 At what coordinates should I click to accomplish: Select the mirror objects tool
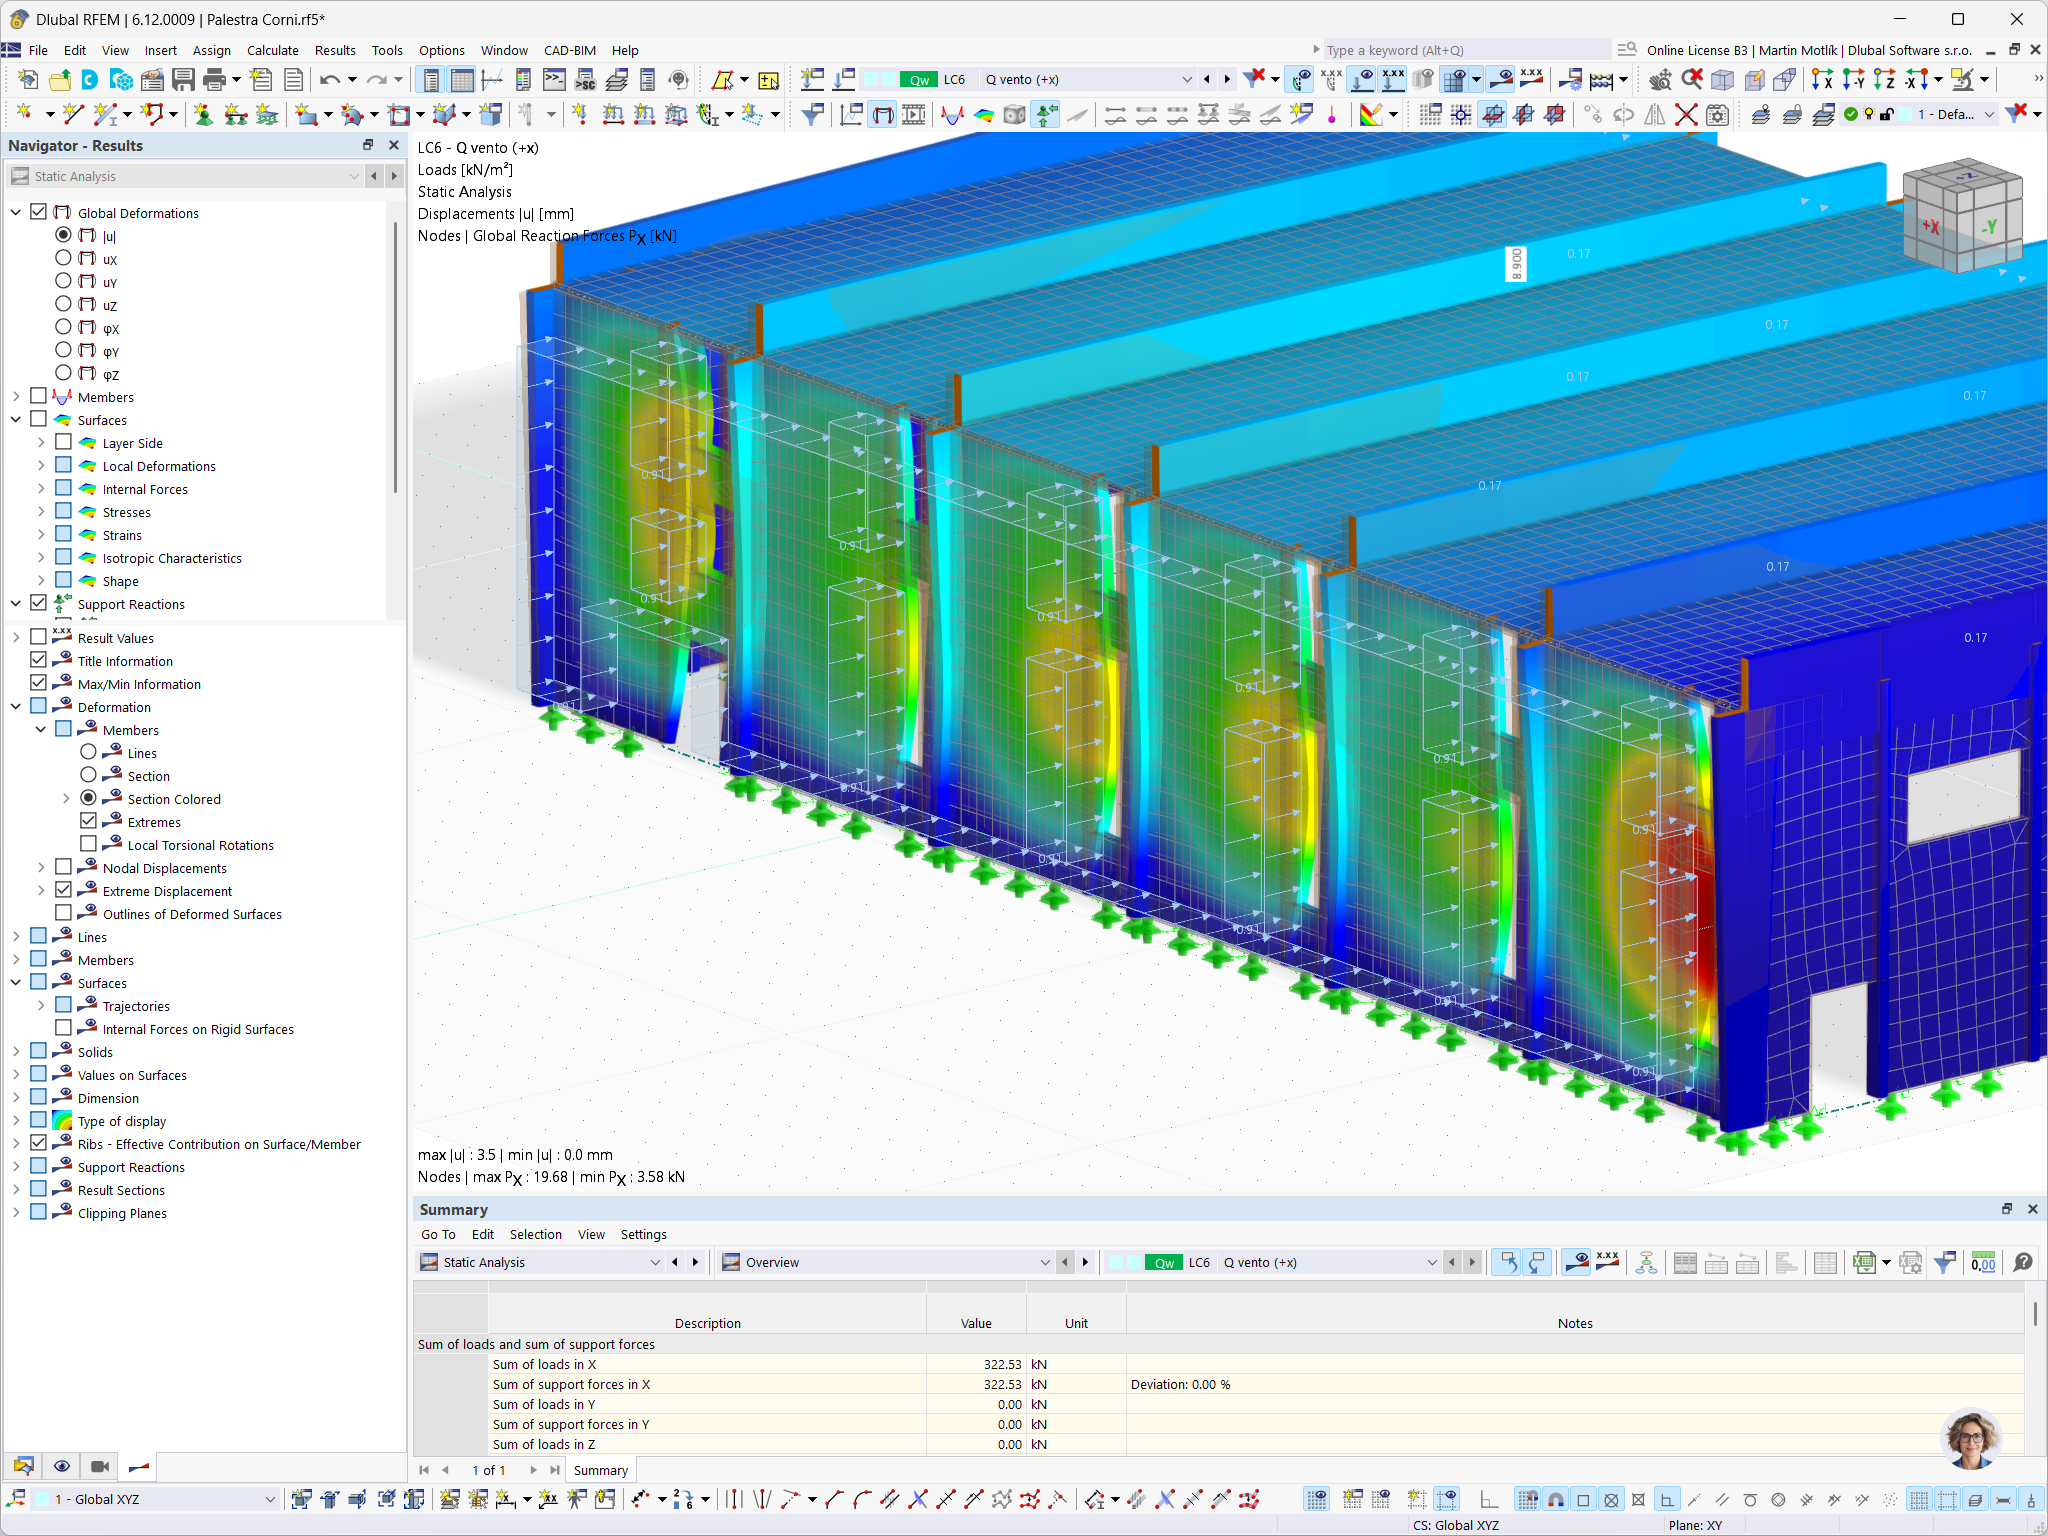click(1654, 114)
